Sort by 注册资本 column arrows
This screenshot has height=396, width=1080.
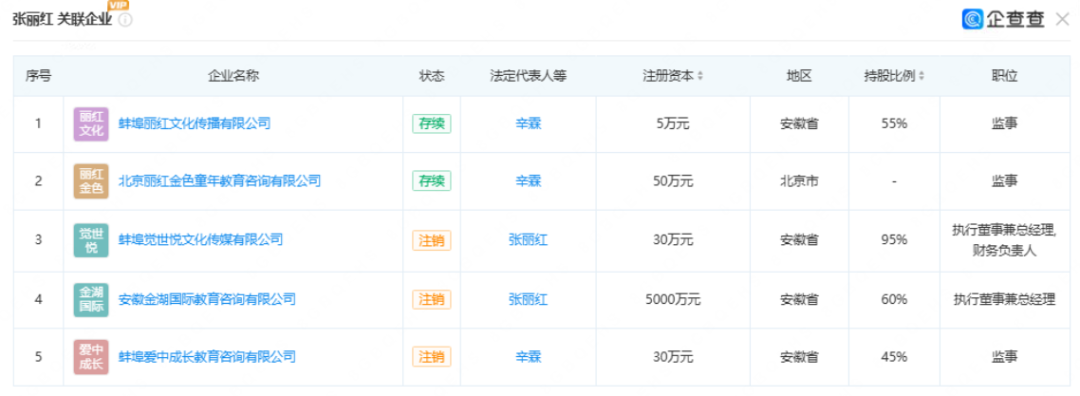[700, 76]
